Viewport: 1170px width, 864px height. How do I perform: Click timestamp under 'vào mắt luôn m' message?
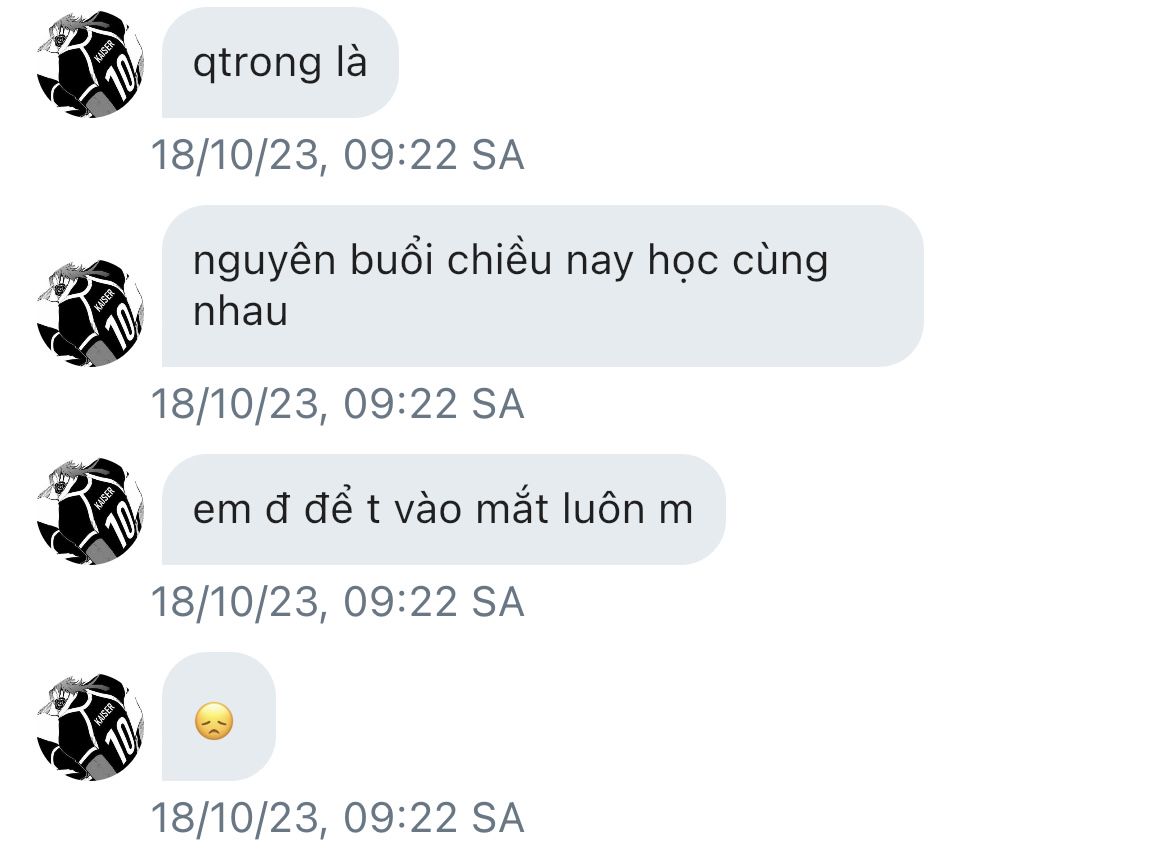click(x=337, y=602)
